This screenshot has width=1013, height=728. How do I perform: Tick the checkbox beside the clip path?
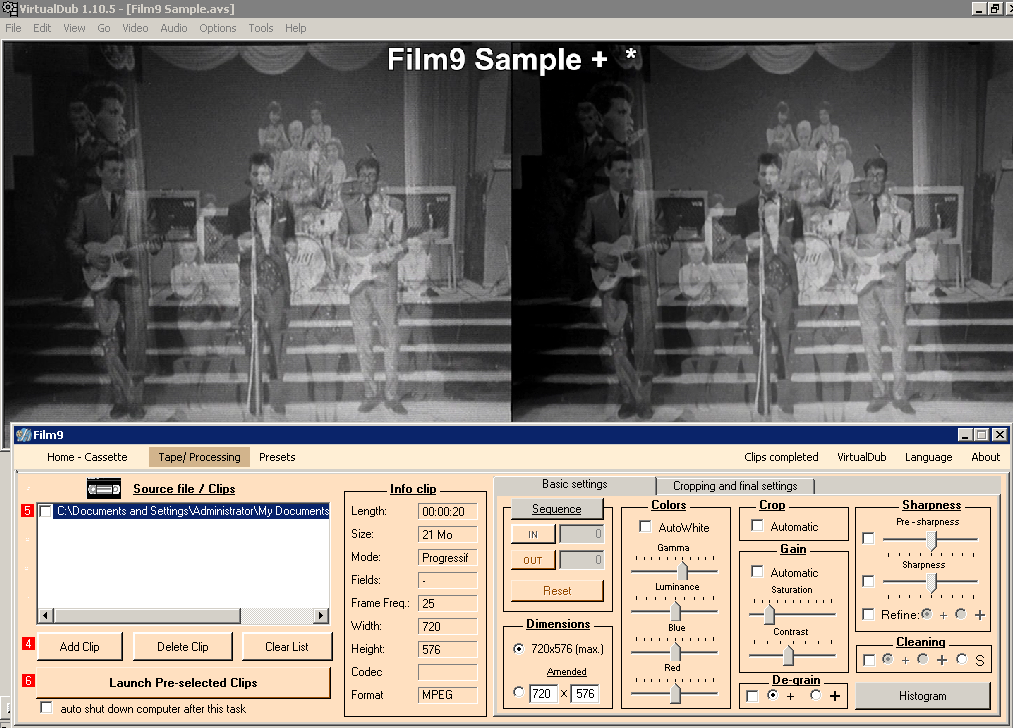[x=46, y=511]
